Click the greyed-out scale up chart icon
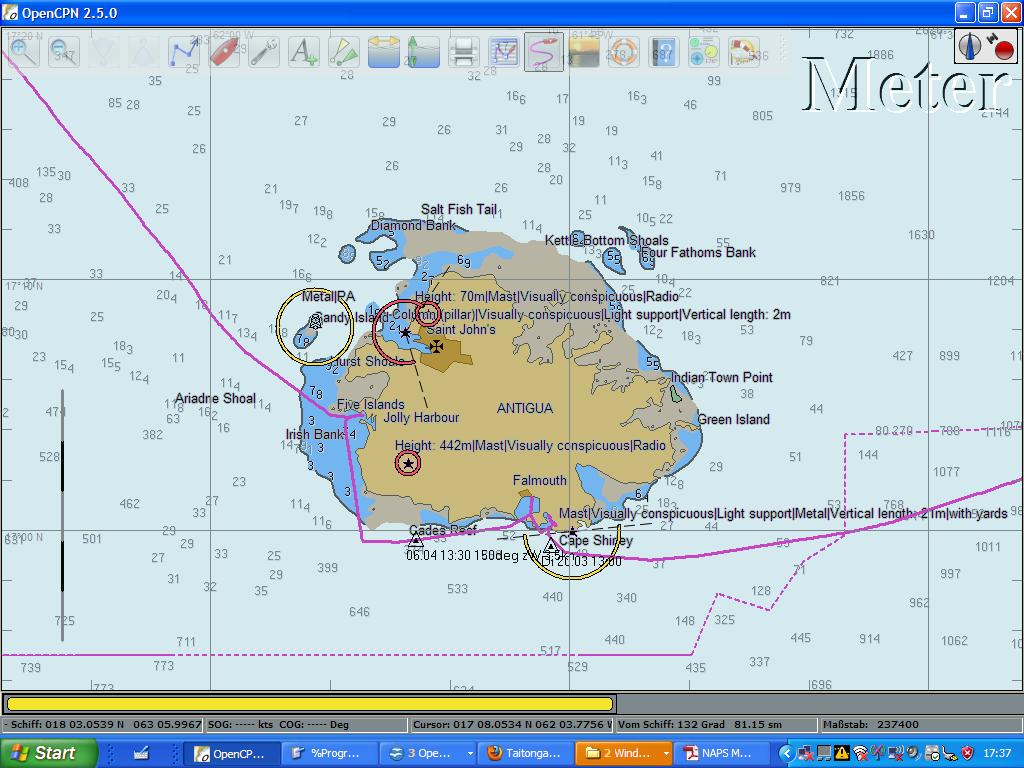The height and width of the screenshot is (768, 1024). pos(144,52)
